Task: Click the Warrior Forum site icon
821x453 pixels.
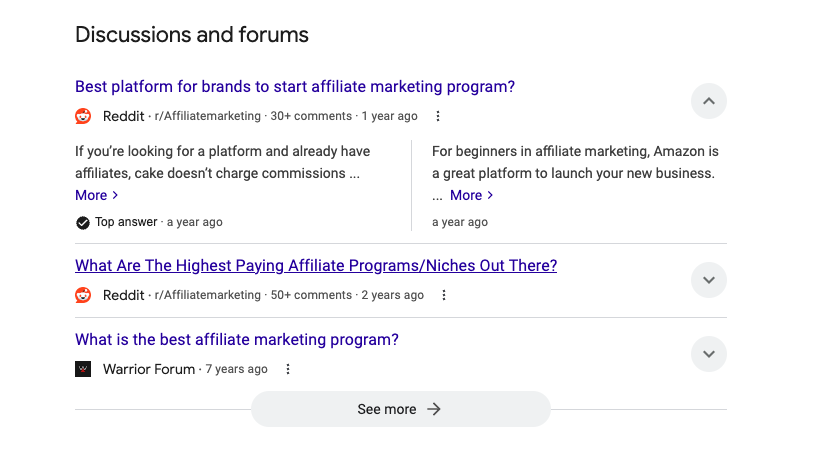Action: (x=83, y=369)
